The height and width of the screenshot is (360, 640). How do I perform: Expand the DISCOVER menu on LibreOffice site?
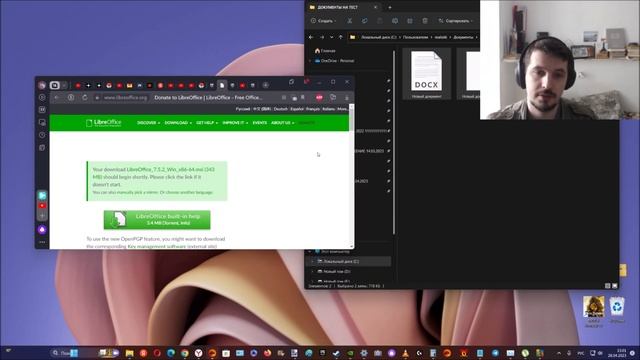tap(148, 123)
